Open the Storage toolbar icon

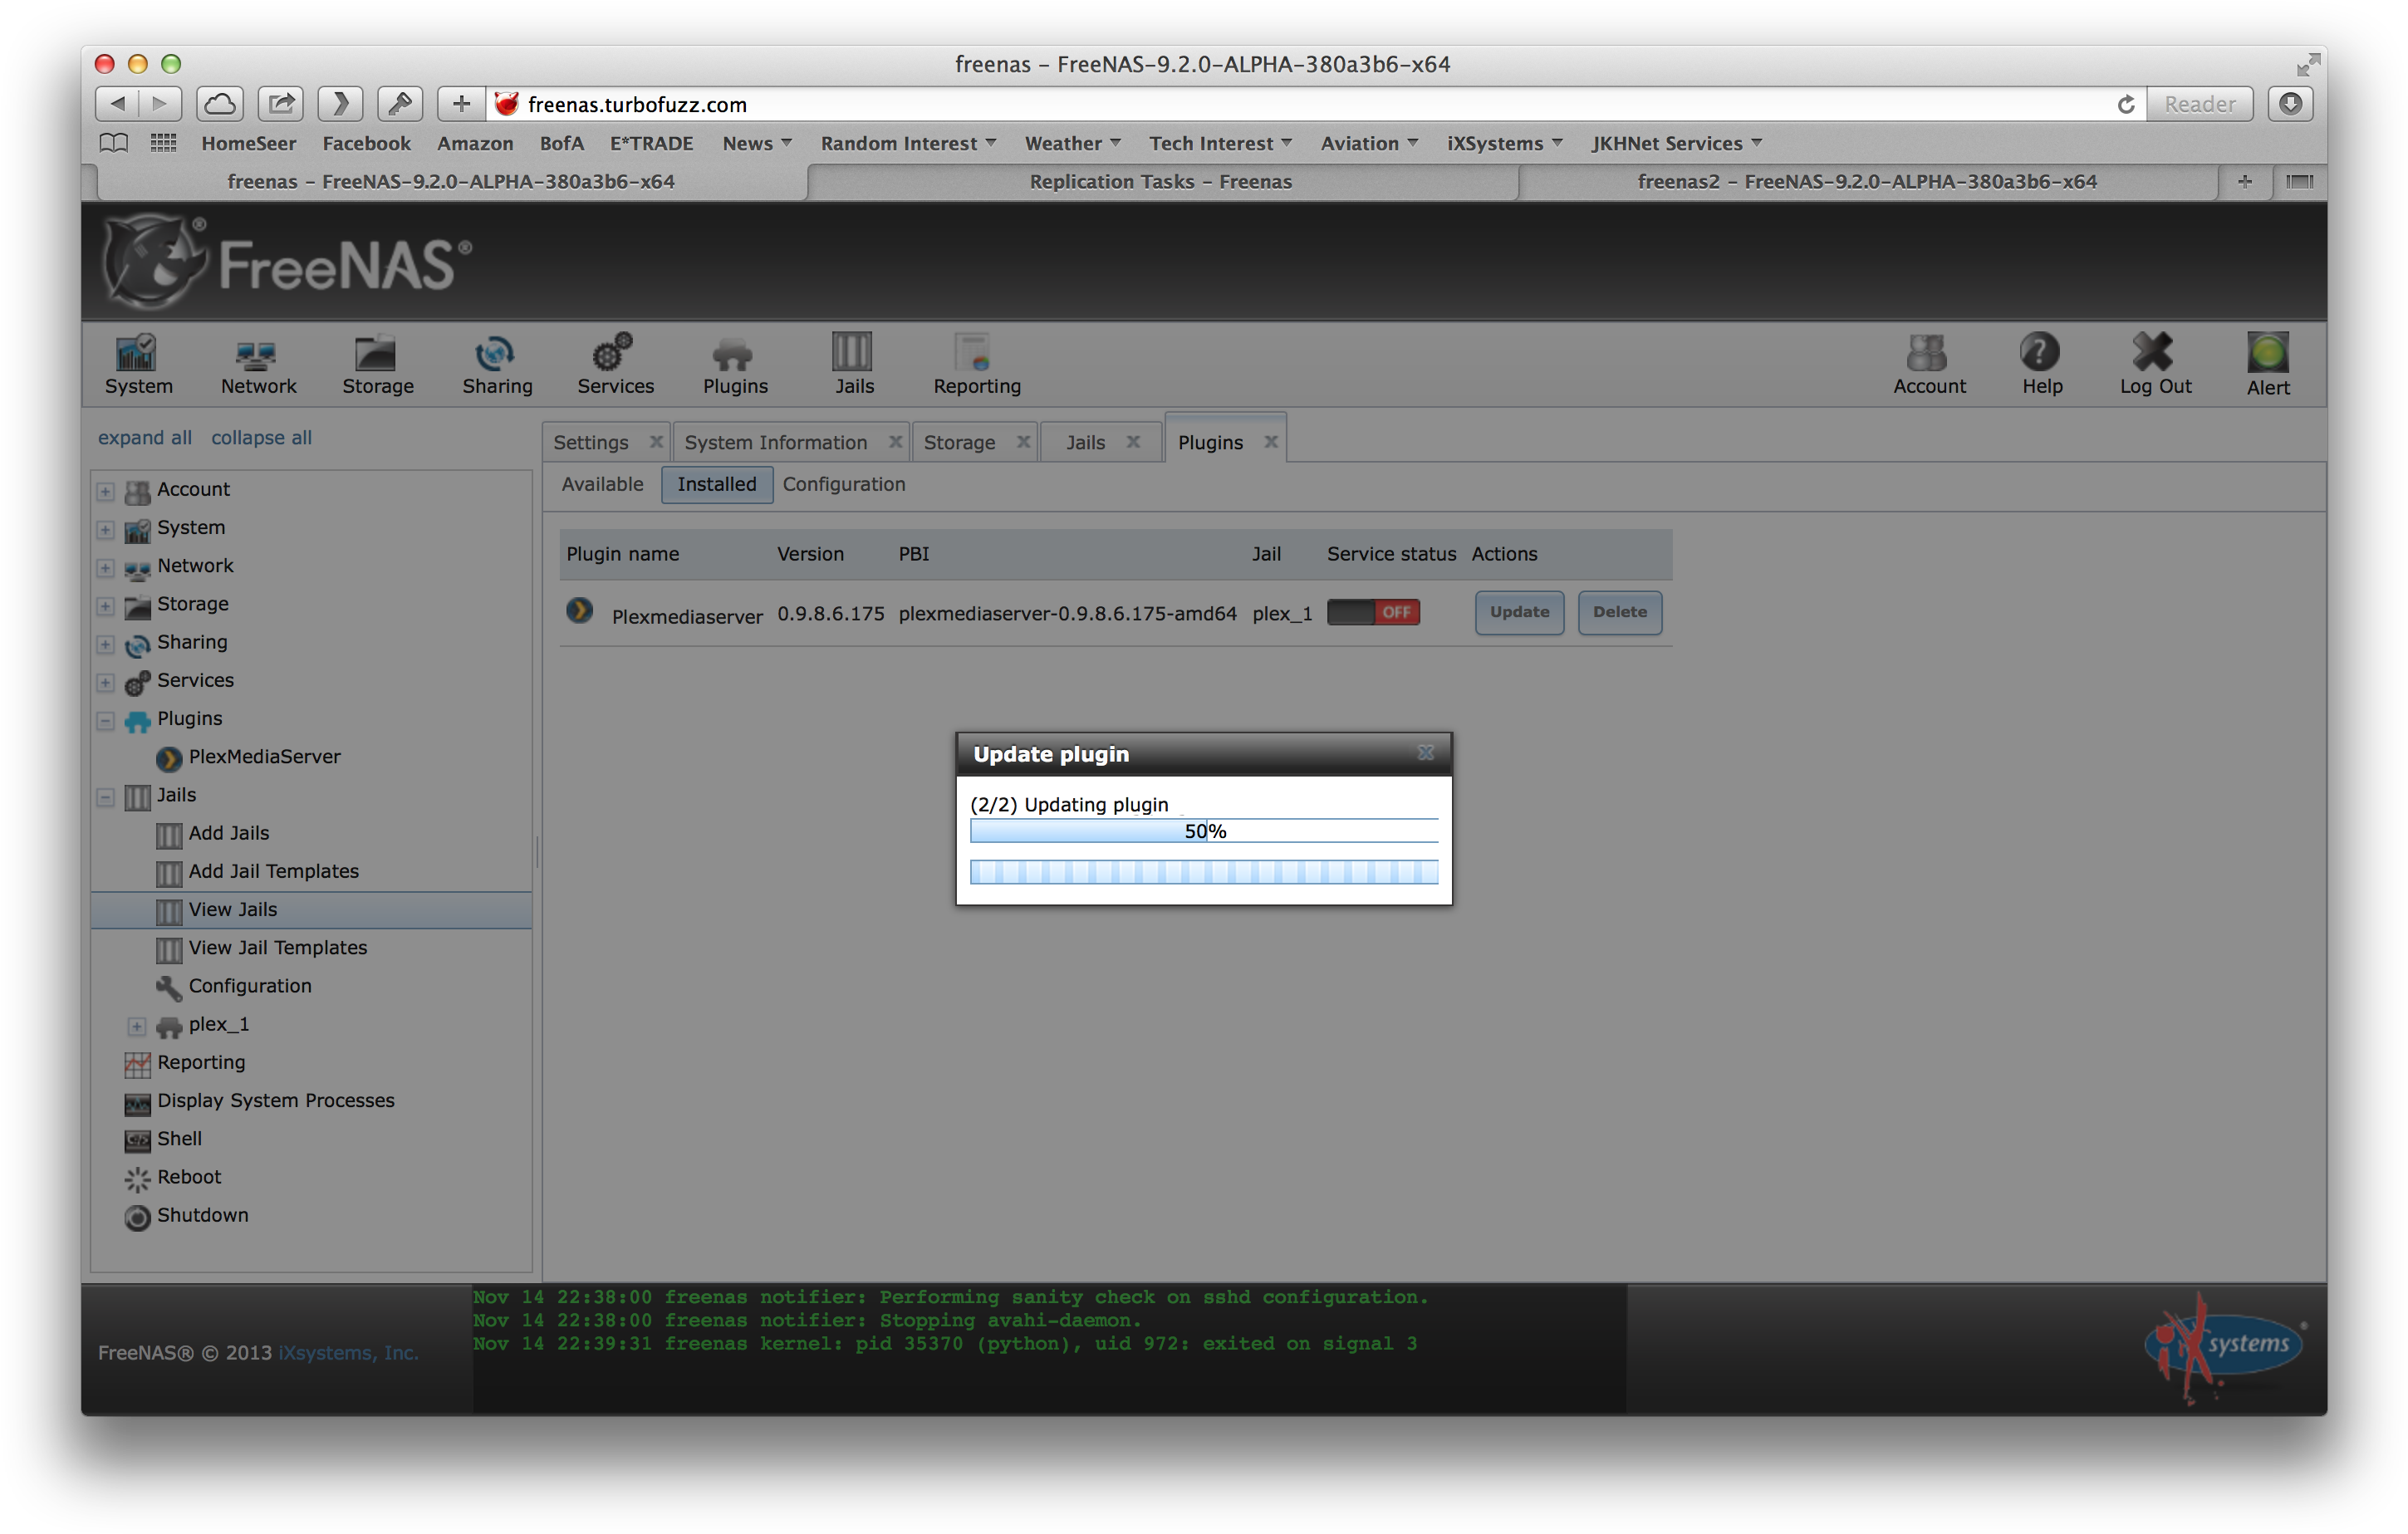point(377,365)
